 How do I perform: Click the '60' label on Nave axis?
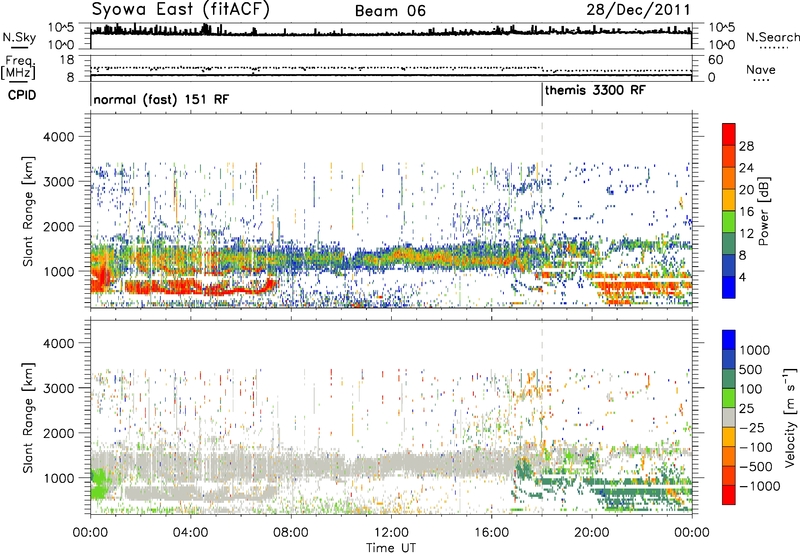(715, 60)
